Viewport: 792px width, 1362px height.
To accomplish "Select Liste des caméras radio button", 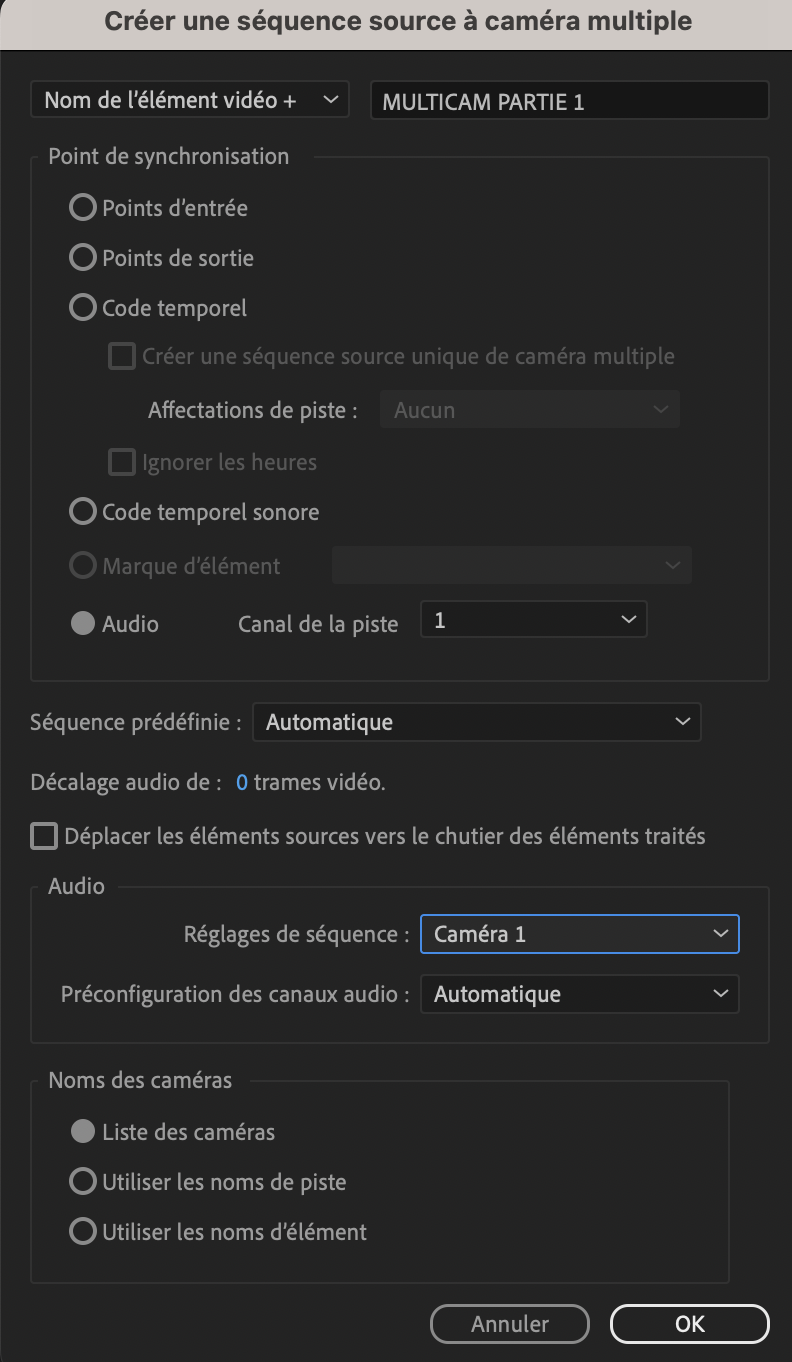I will [x=83, y=1132].
